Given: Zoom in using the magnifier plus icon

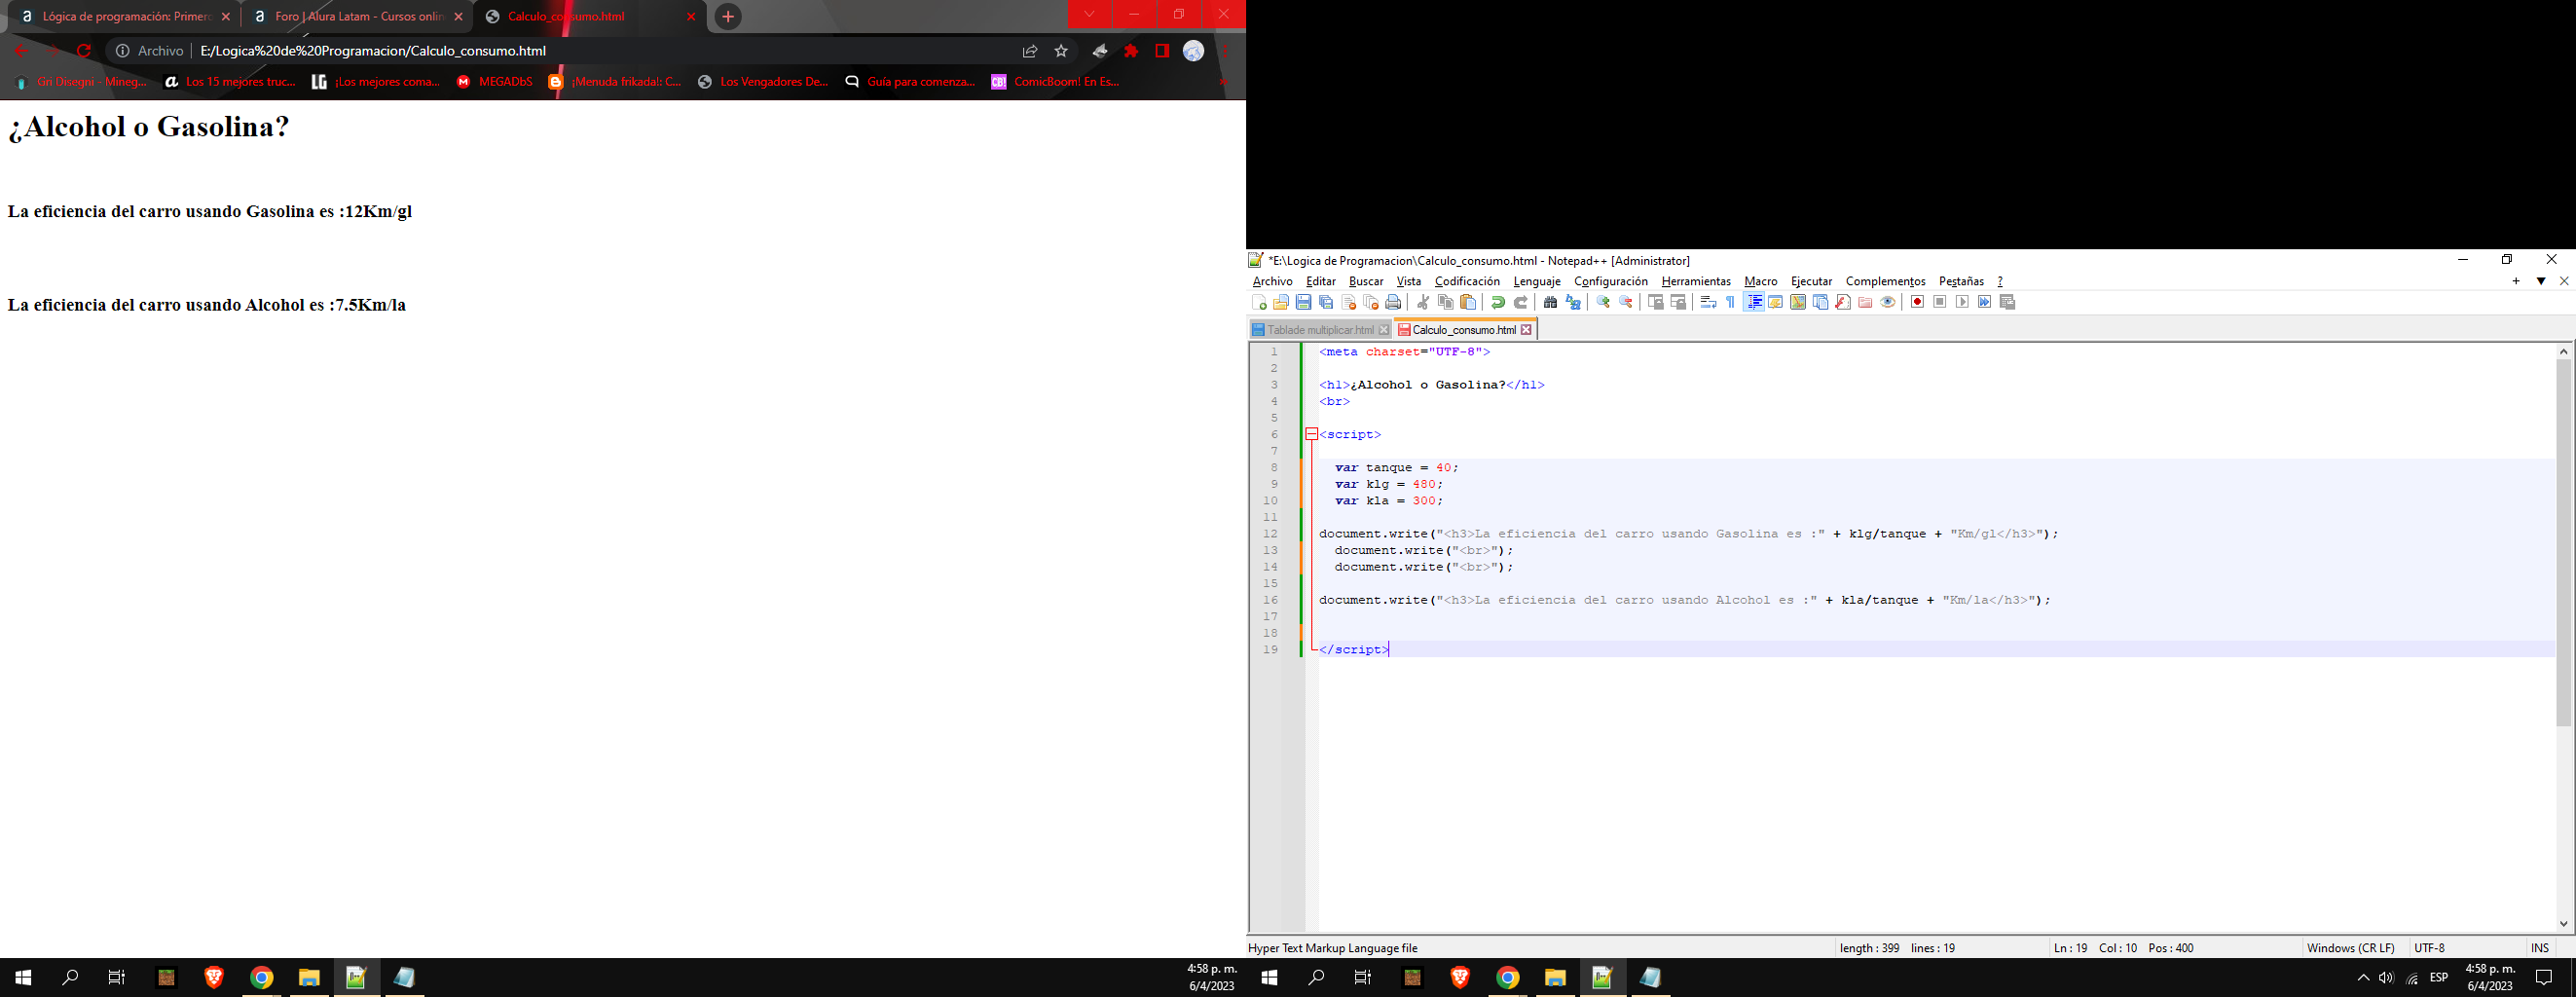Looking at the screenshot, I should click(x=1603, y=302).
